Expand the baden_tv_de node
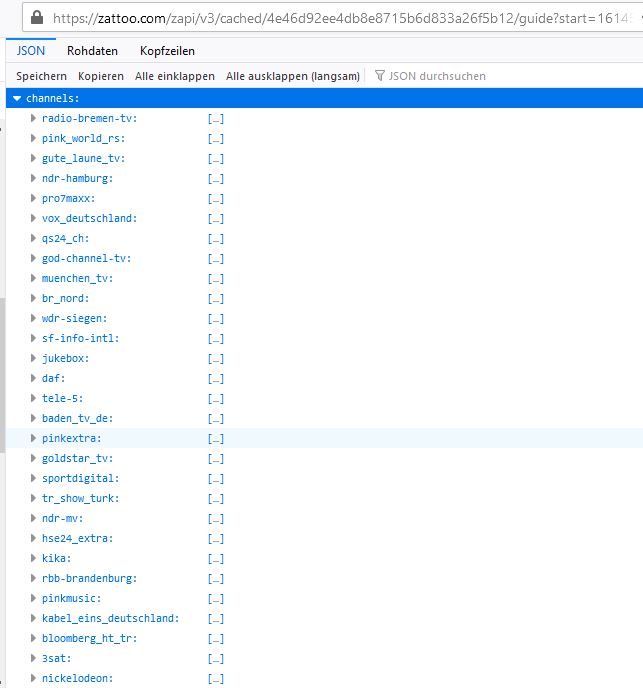Screen dimensions: 643x688 pos(33,418)
